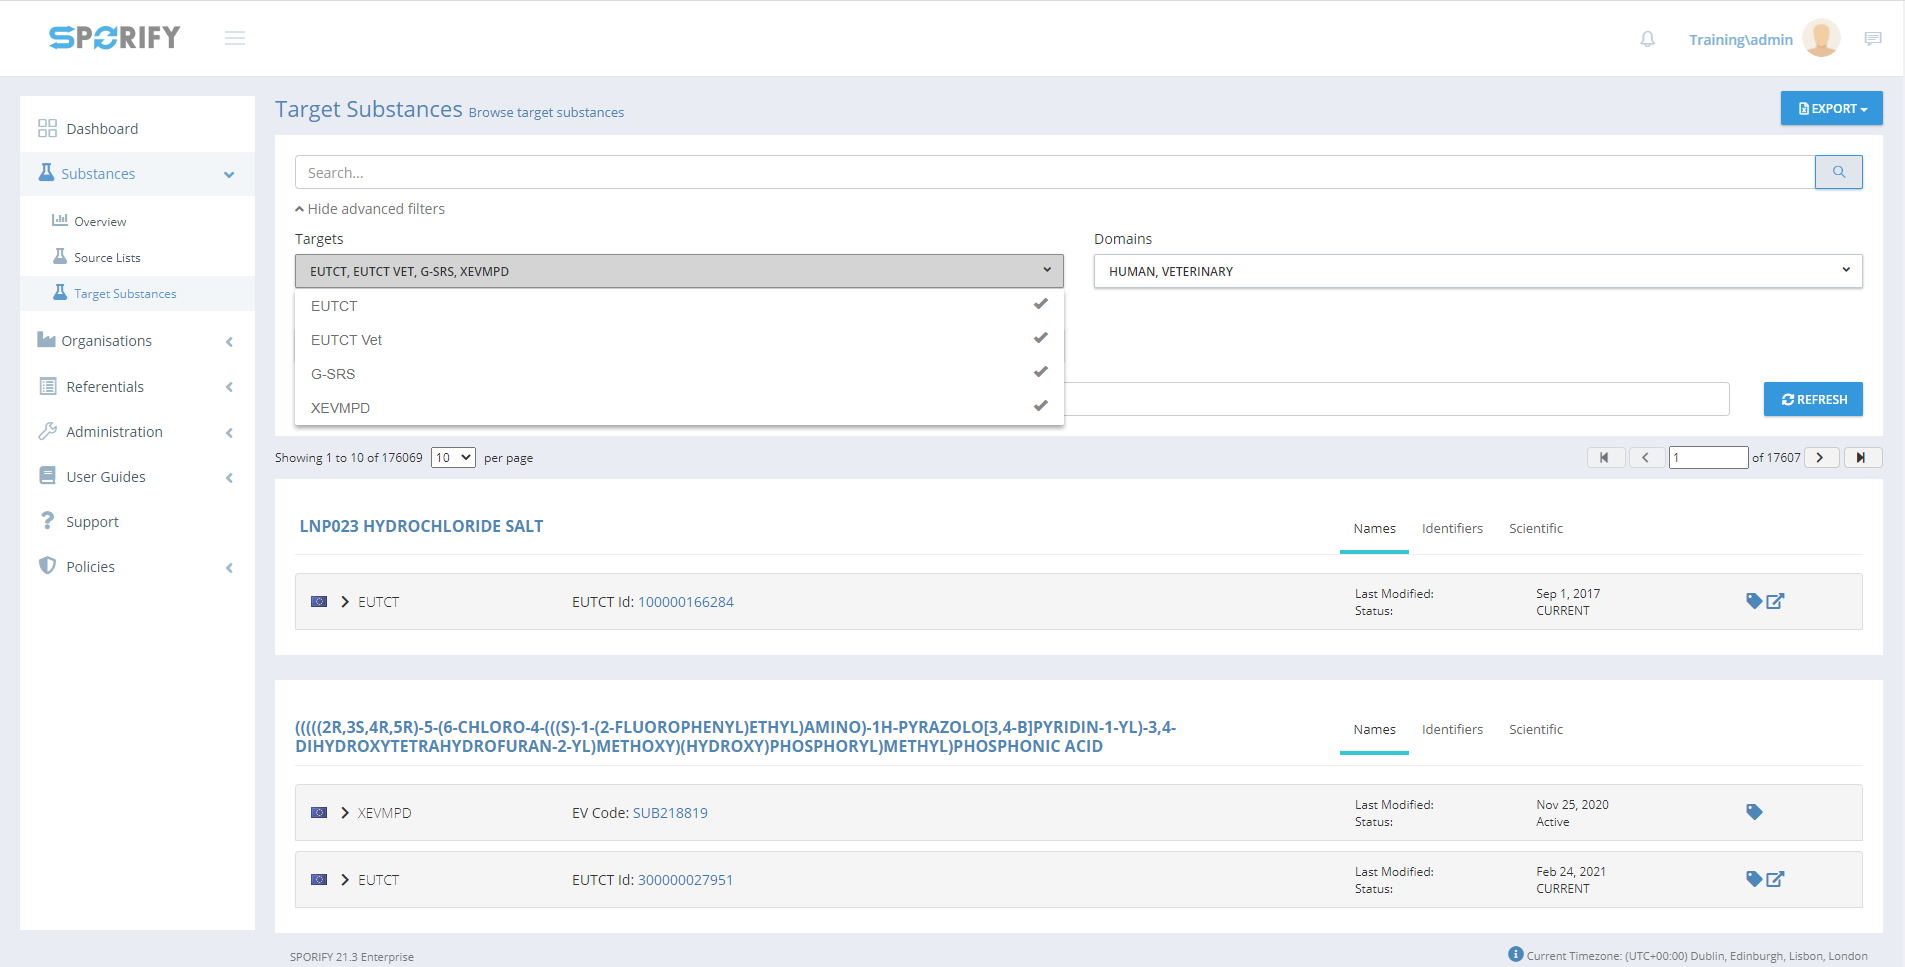Click the Refresh button

pos(1812,399)
